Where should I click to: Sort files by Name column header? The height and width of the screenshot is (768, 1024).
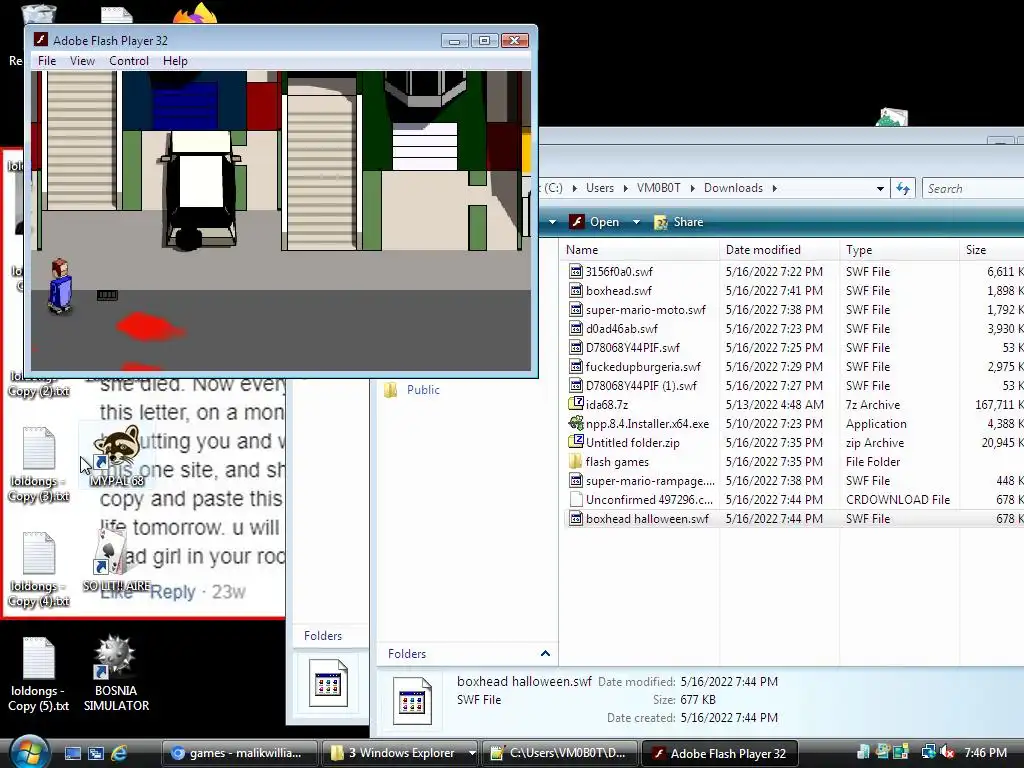point(640,249)
